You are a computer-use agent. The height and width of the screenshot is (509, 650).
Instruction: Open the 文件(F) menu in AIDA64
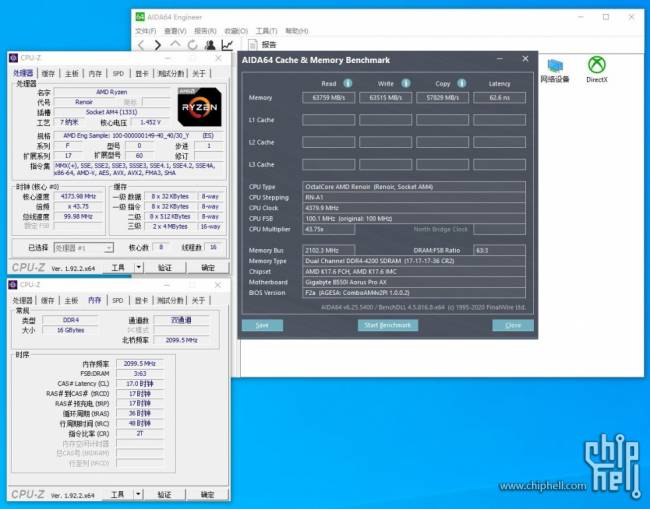(146, 31)
